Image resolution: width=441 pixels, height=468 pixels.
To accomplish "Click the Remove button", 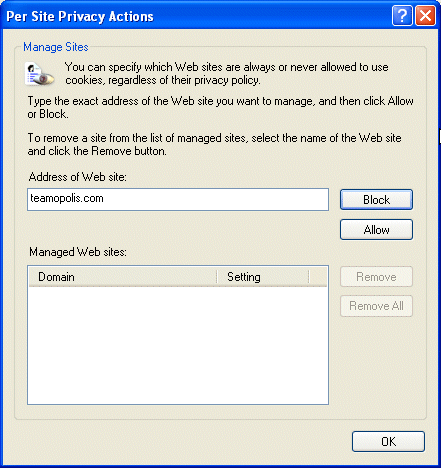I will point(376,277).
